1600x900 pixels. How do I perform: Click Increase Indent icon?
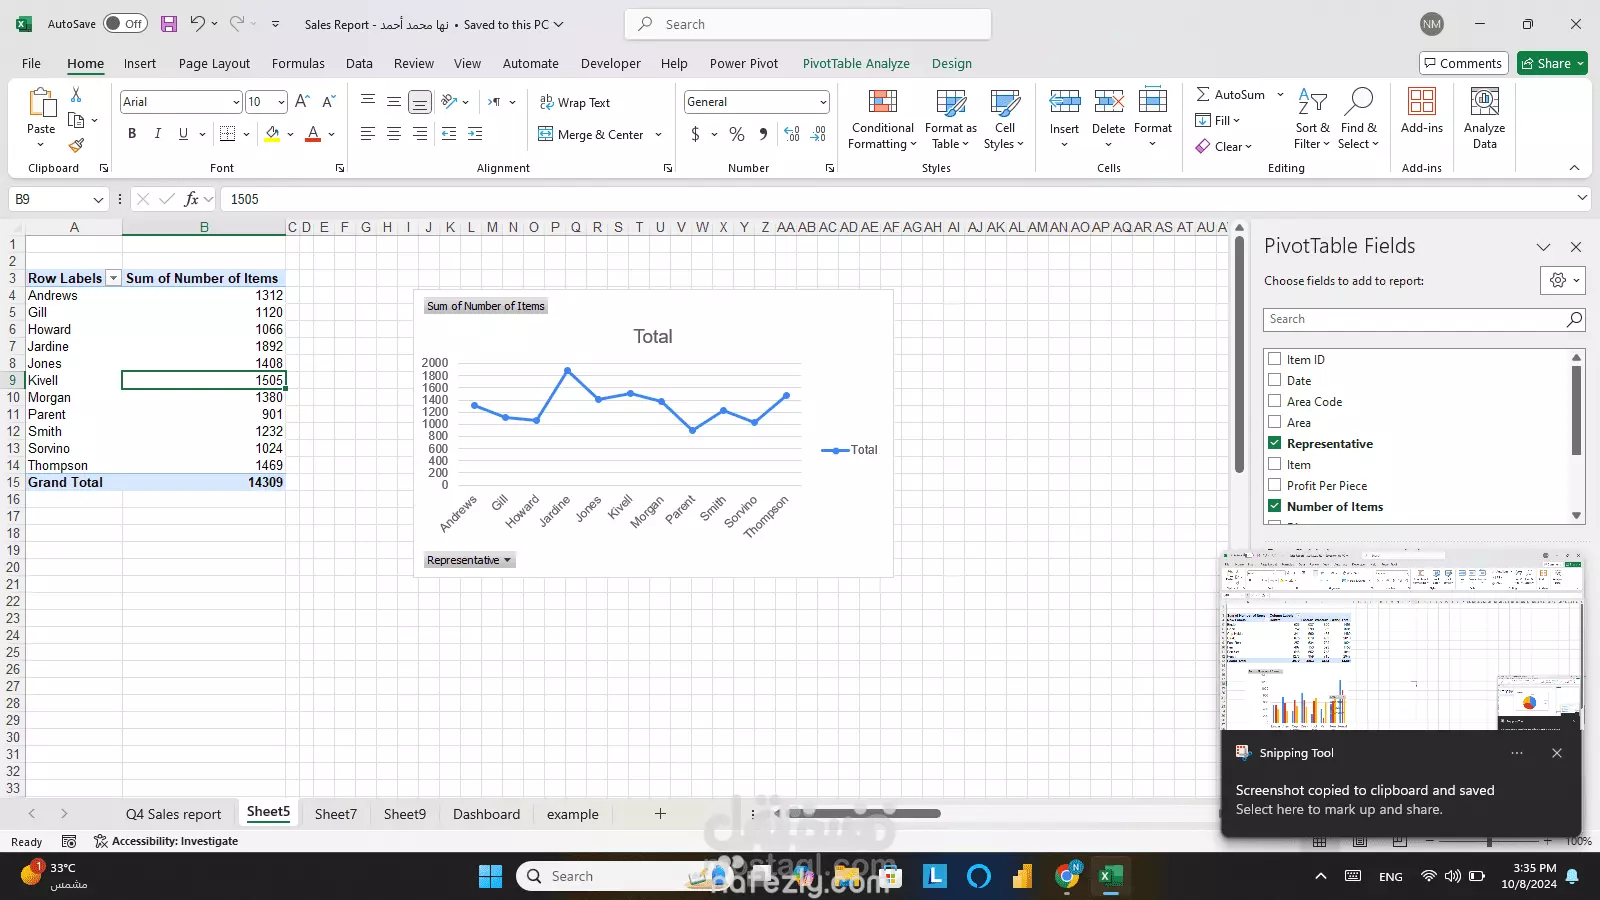coord(475,133)
